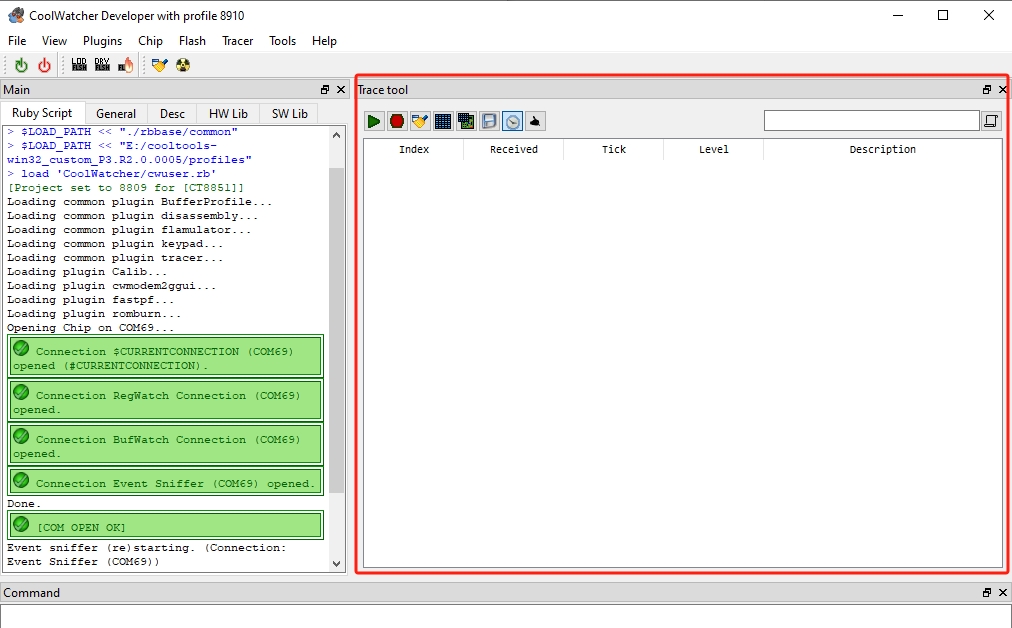
Task: Click the '[COM OPEN OK]' message
Action: [x=165, y=525]
